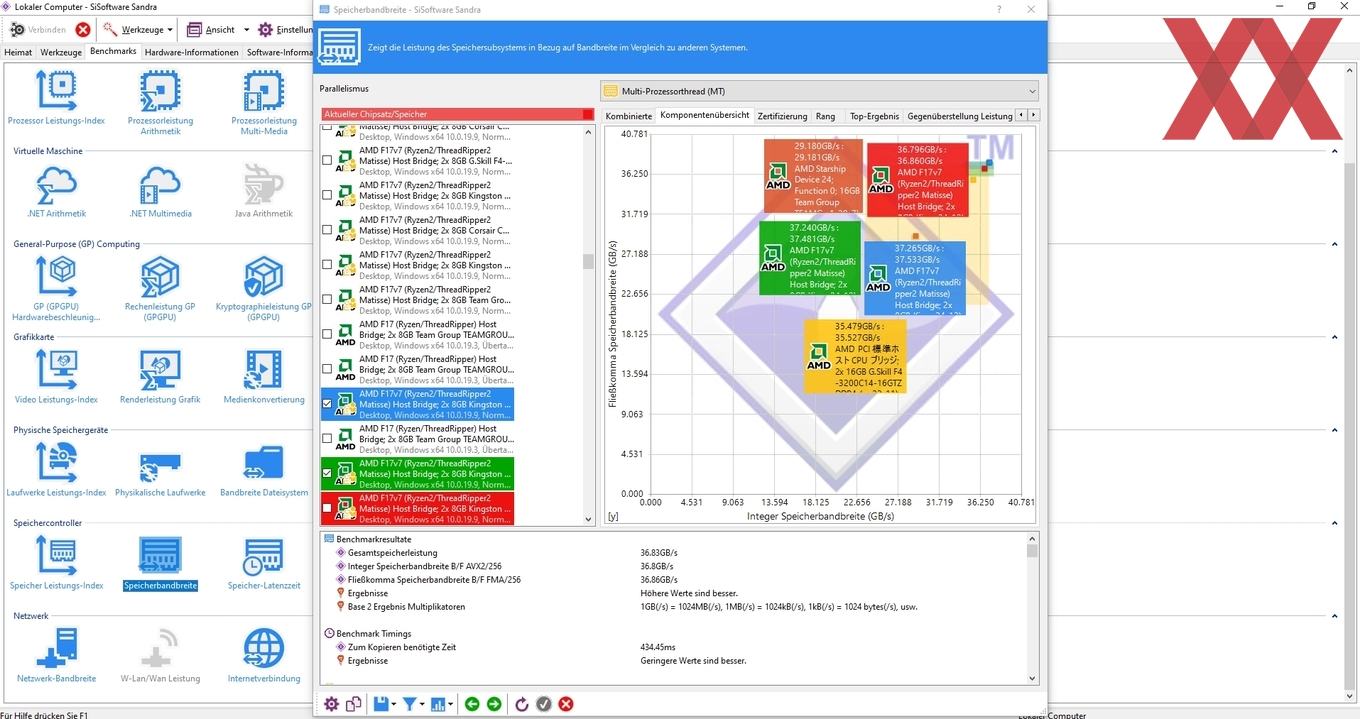
Task: Click the copy icon in dialog toolbar
Action: (353, 704)
